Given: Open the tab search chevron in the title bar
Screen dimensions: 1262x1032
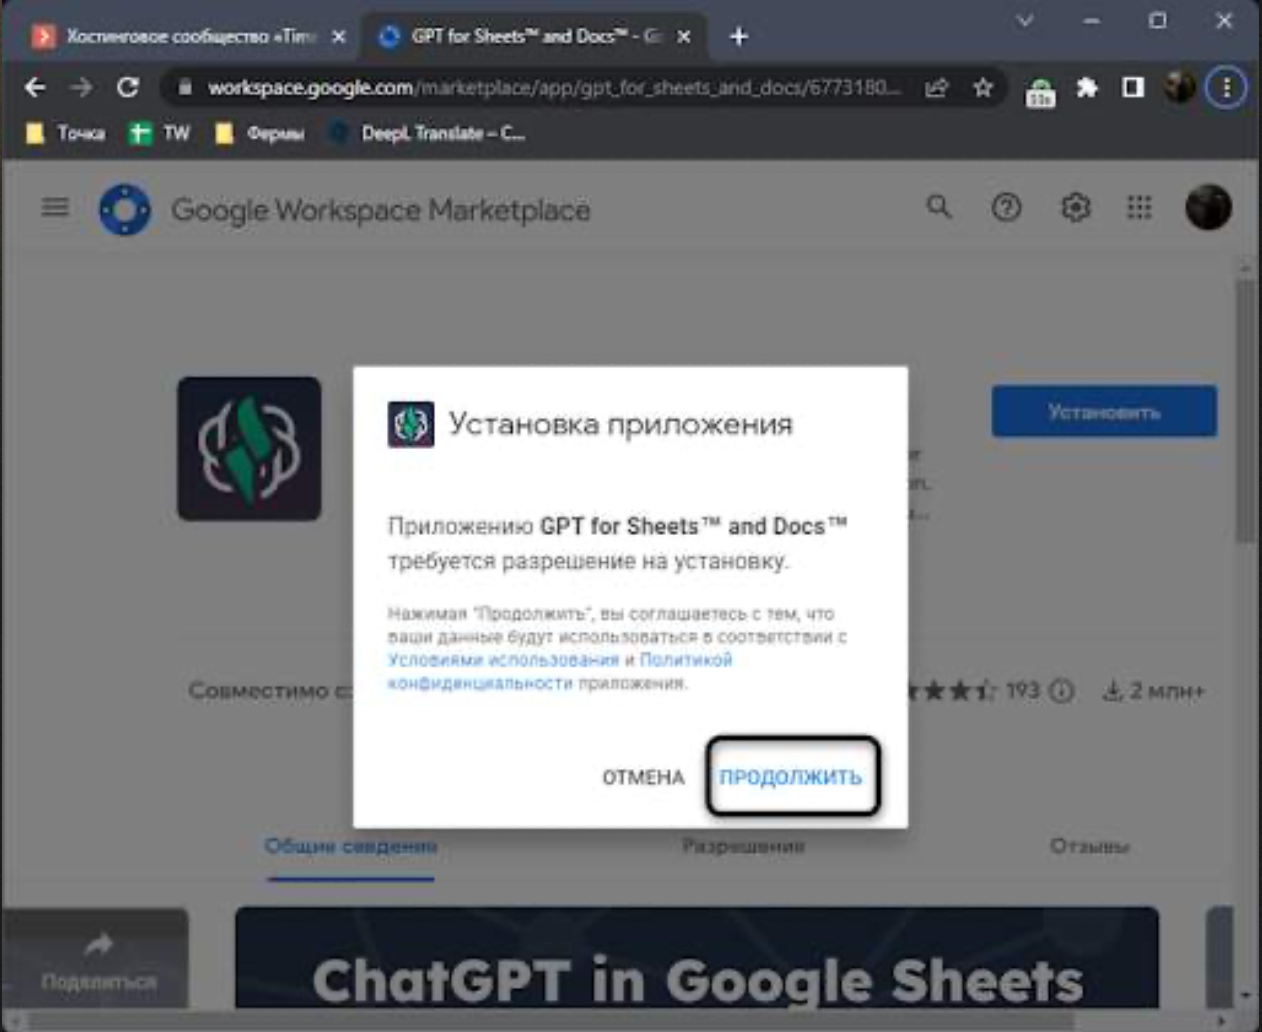Looking at the screenshot, I should (1025, 20).
